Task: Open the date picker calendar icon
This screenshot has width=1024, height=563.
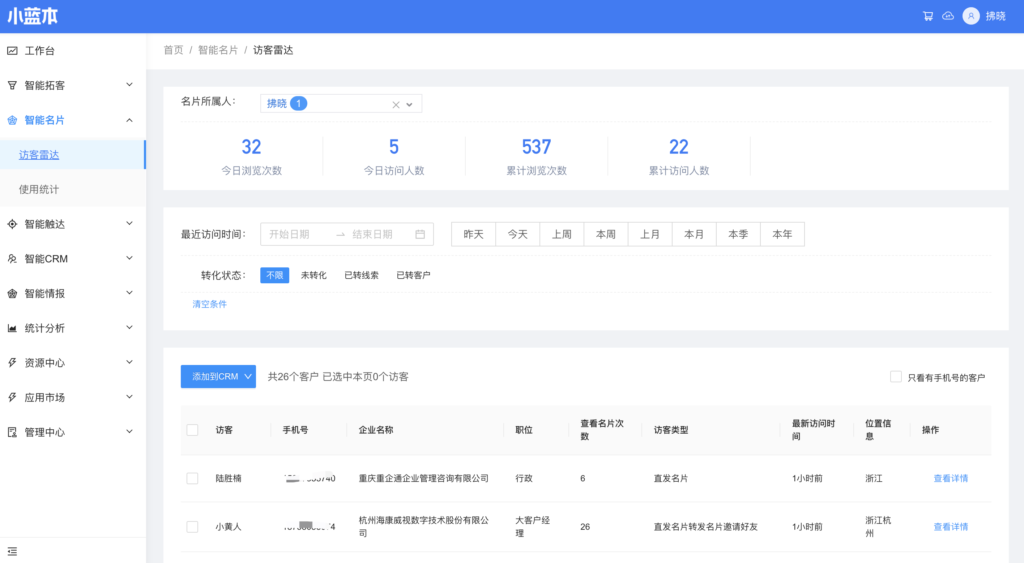Action: [x=420, y=235]
